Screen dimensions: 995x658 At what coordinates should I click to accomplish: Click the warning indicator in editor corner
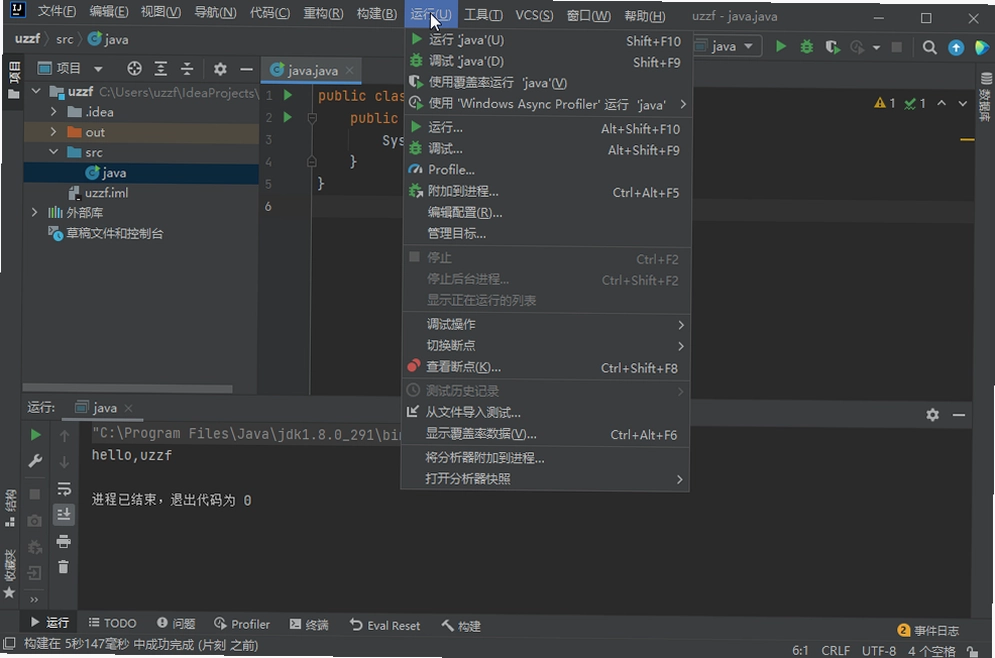(x=885, y=103)
